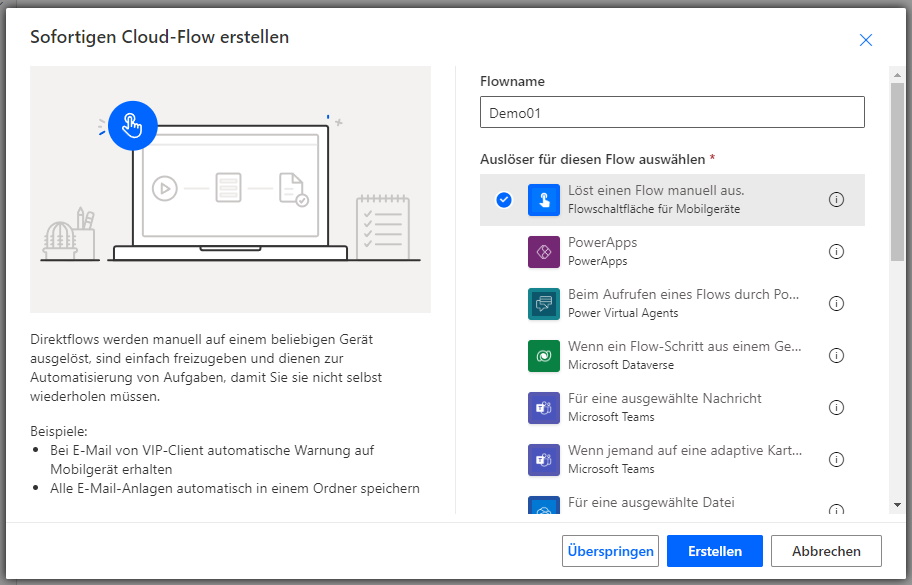Click the scrollbar down arrow

tap(897, 506)
